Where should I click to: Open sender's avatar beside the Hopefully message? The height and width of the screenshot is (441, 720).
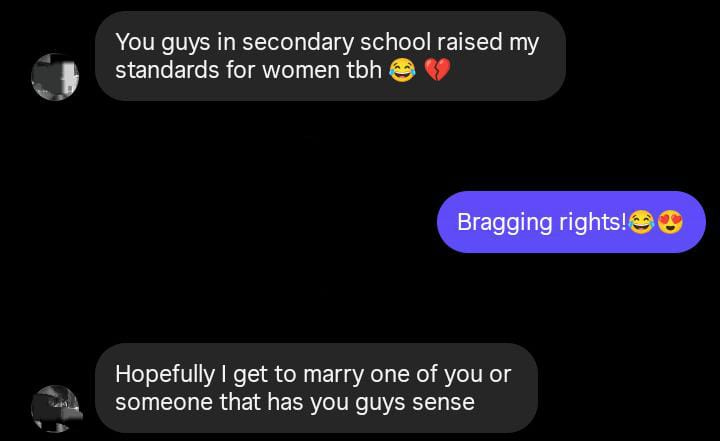tap(56, 408)
